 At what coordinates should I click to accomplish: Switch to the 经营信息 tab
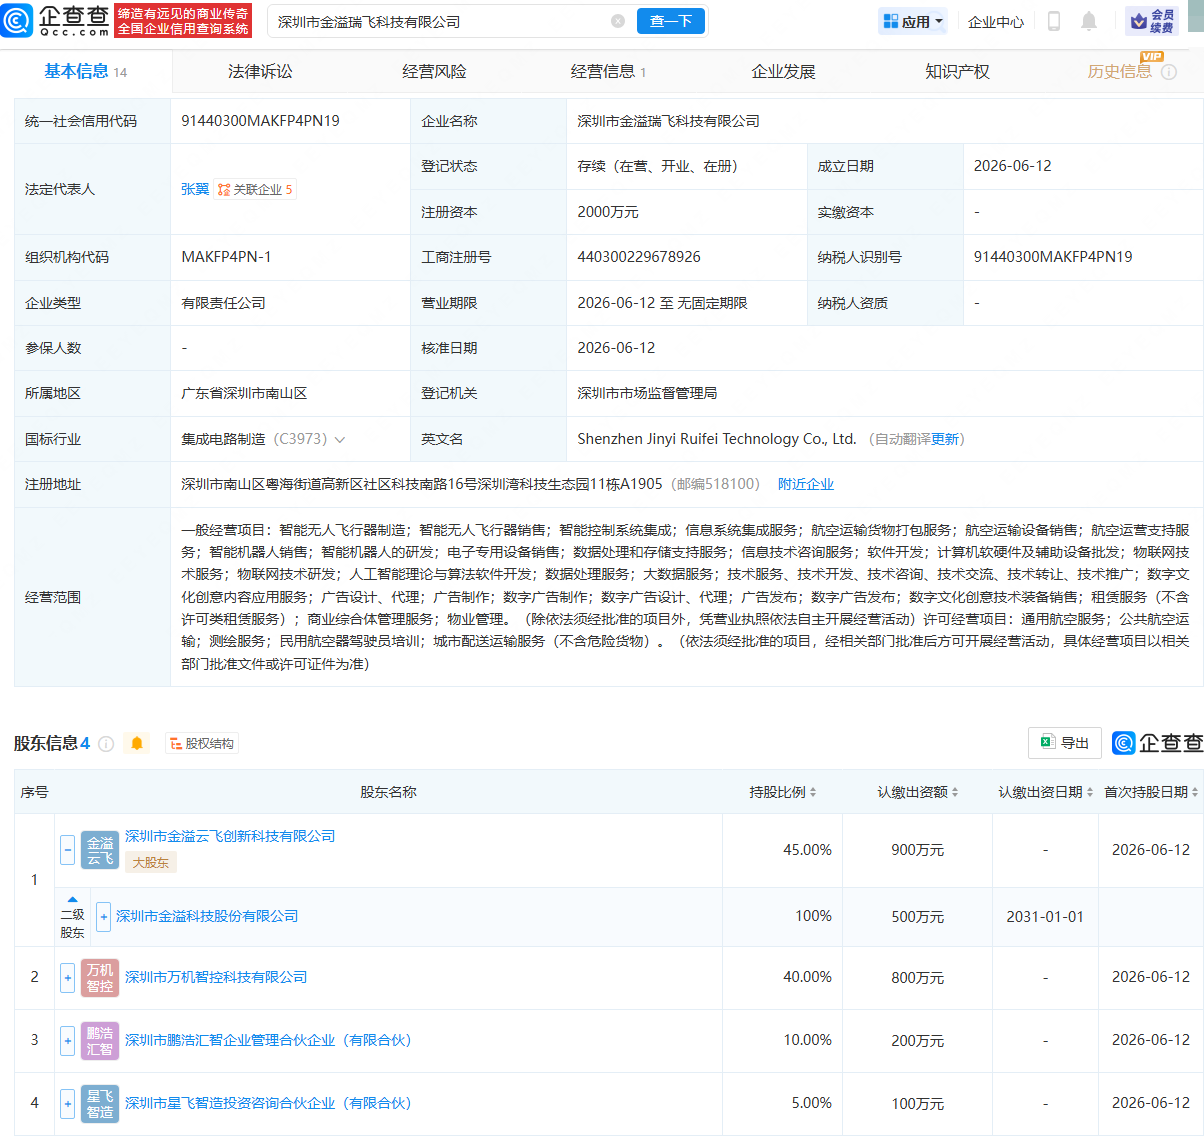tap(608, 71)
